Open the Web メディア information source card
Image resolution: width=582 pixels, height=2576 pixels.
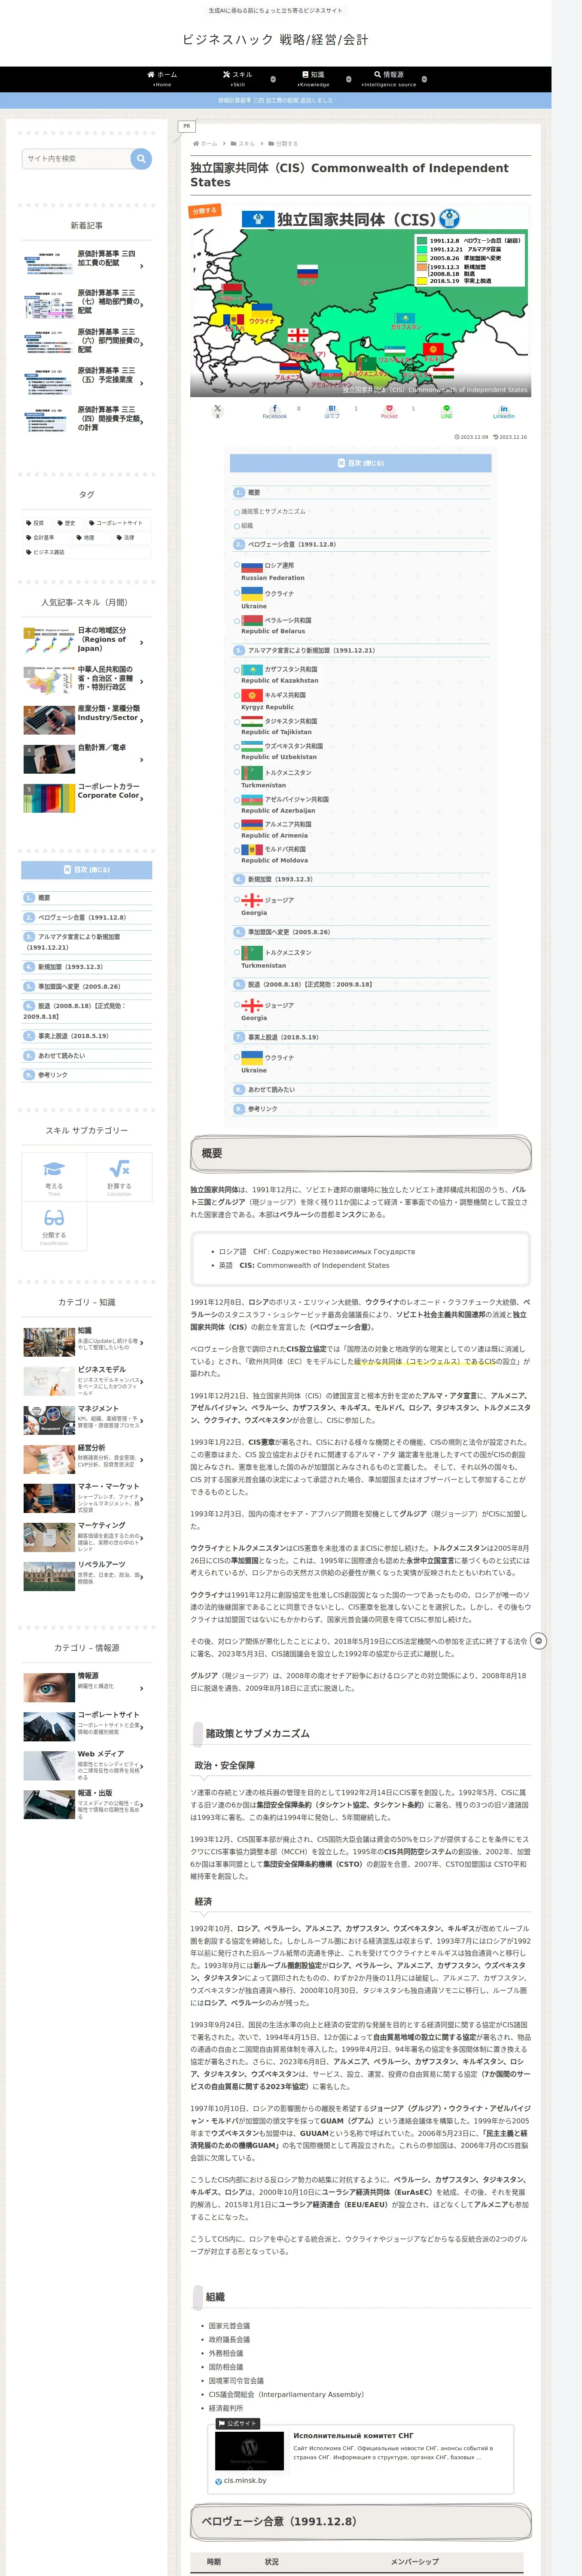87,1765
